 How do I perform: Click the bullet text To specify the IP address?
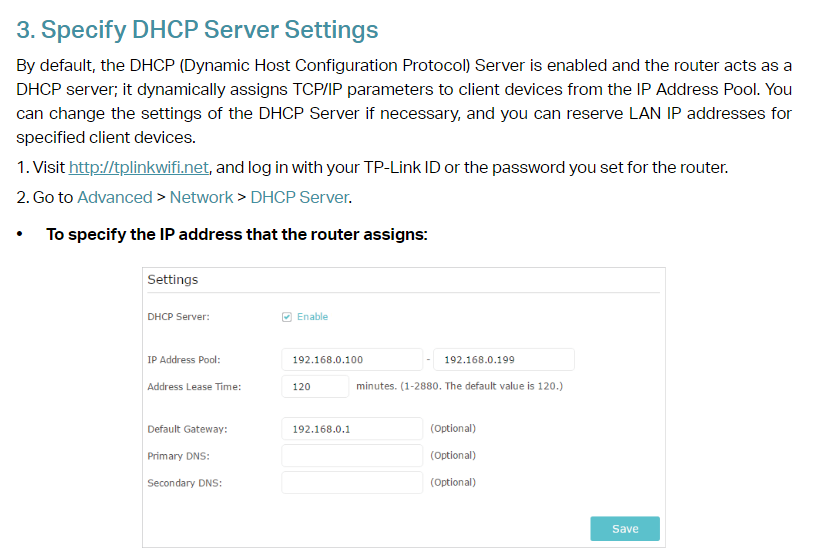point(237,234)
